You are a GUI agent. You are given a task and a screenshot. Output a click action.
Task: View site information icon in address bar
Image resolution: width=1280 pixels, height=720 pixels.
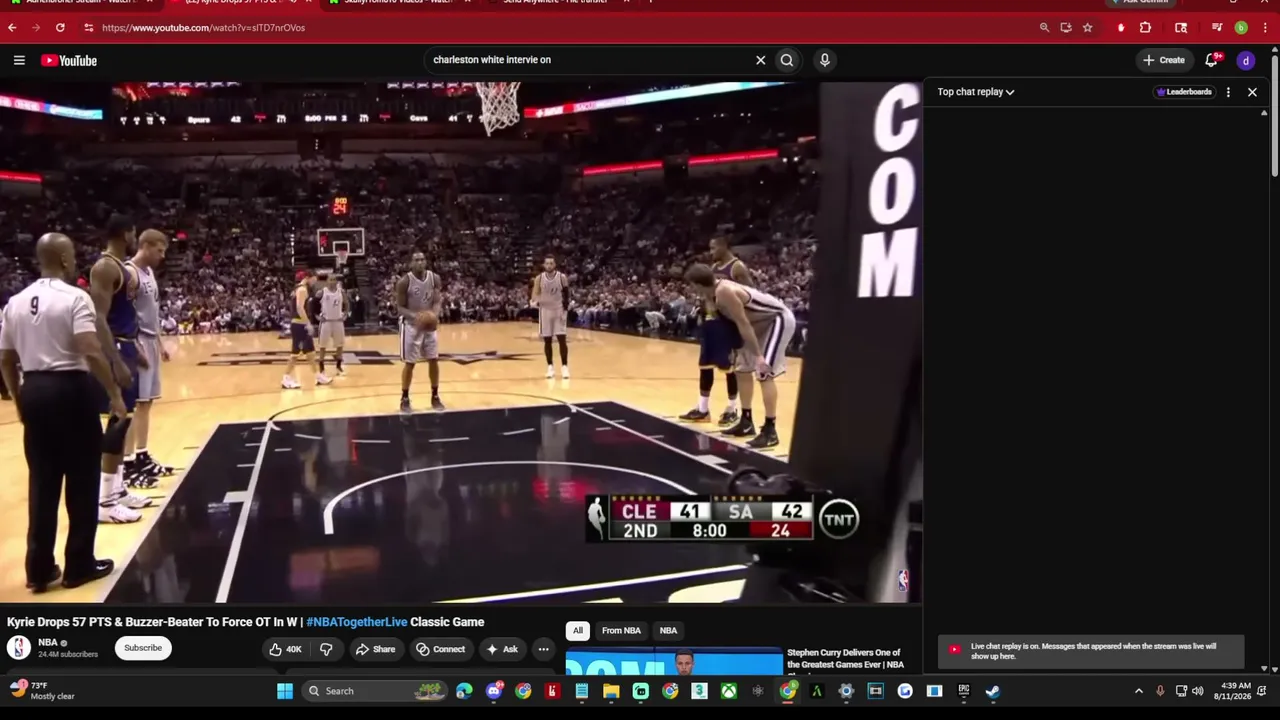coord(88,28)
